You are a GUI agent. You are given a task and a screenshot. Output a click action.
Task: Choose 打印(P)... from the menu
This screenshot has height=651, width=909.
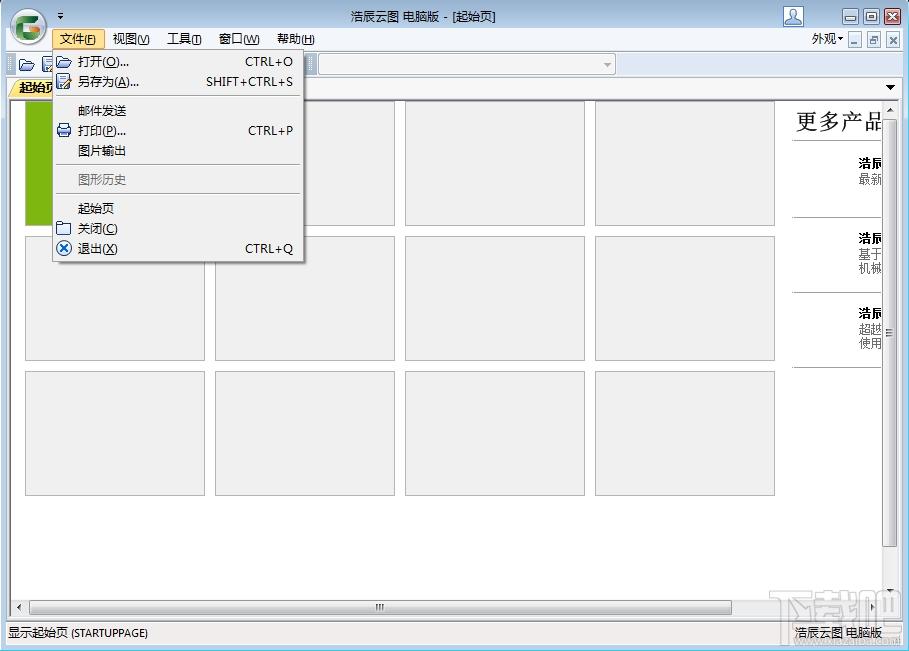click(x=178, y=130)
